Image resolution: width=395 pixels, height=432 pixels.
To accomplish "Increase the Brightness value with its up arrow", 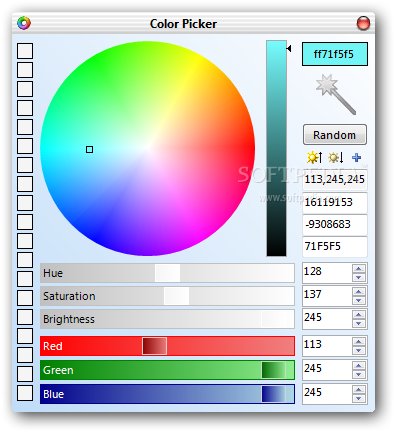I will [x=359, y=315].
